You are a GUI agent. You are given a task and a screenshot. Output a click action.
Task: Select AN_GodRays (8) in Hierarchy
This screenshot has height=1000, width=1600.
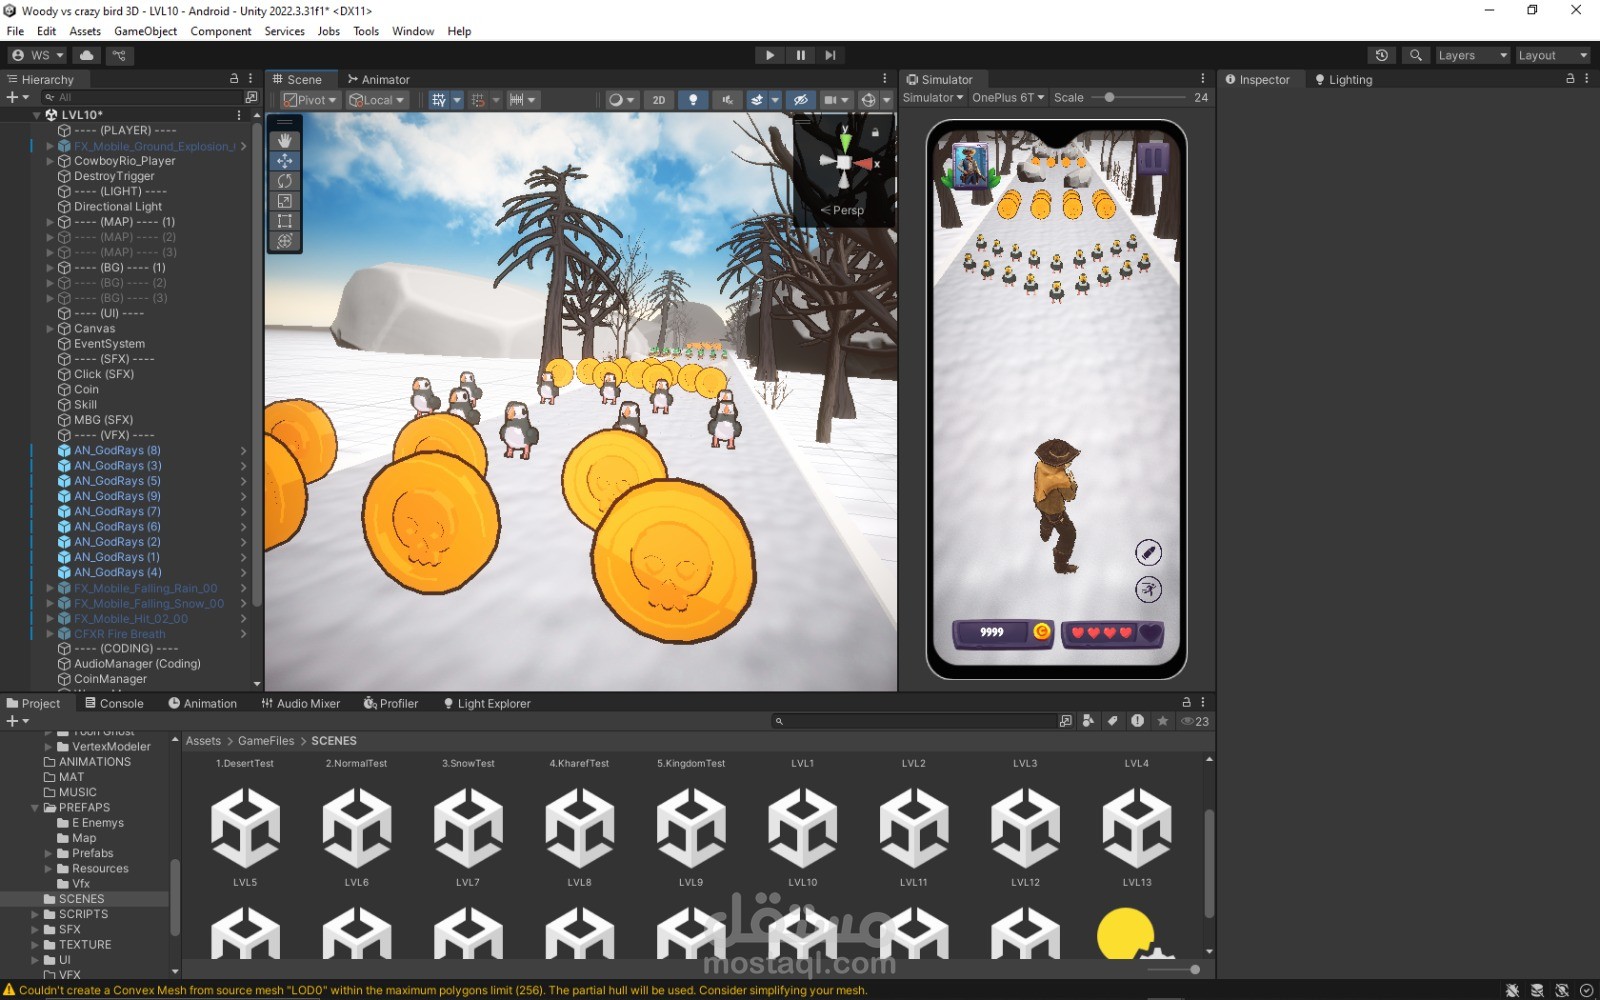[x=117, y=451]
